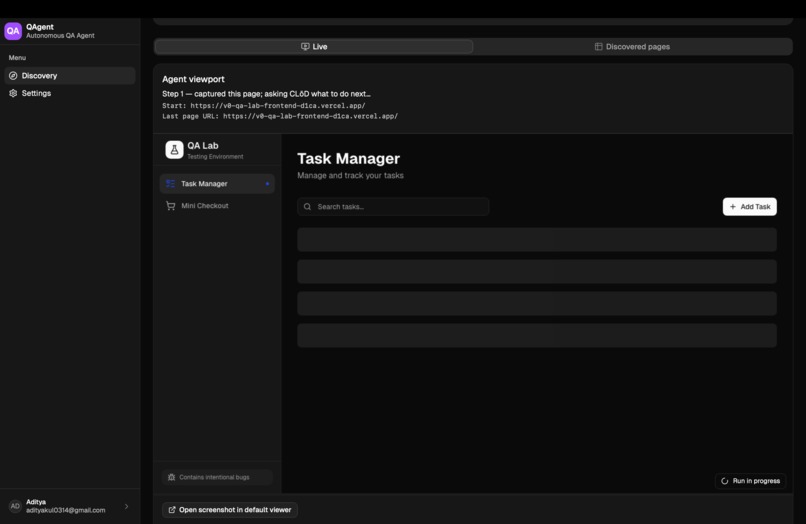806x524 pixels.
Task: Click the Settings gear icon
Action: (13, 93)
